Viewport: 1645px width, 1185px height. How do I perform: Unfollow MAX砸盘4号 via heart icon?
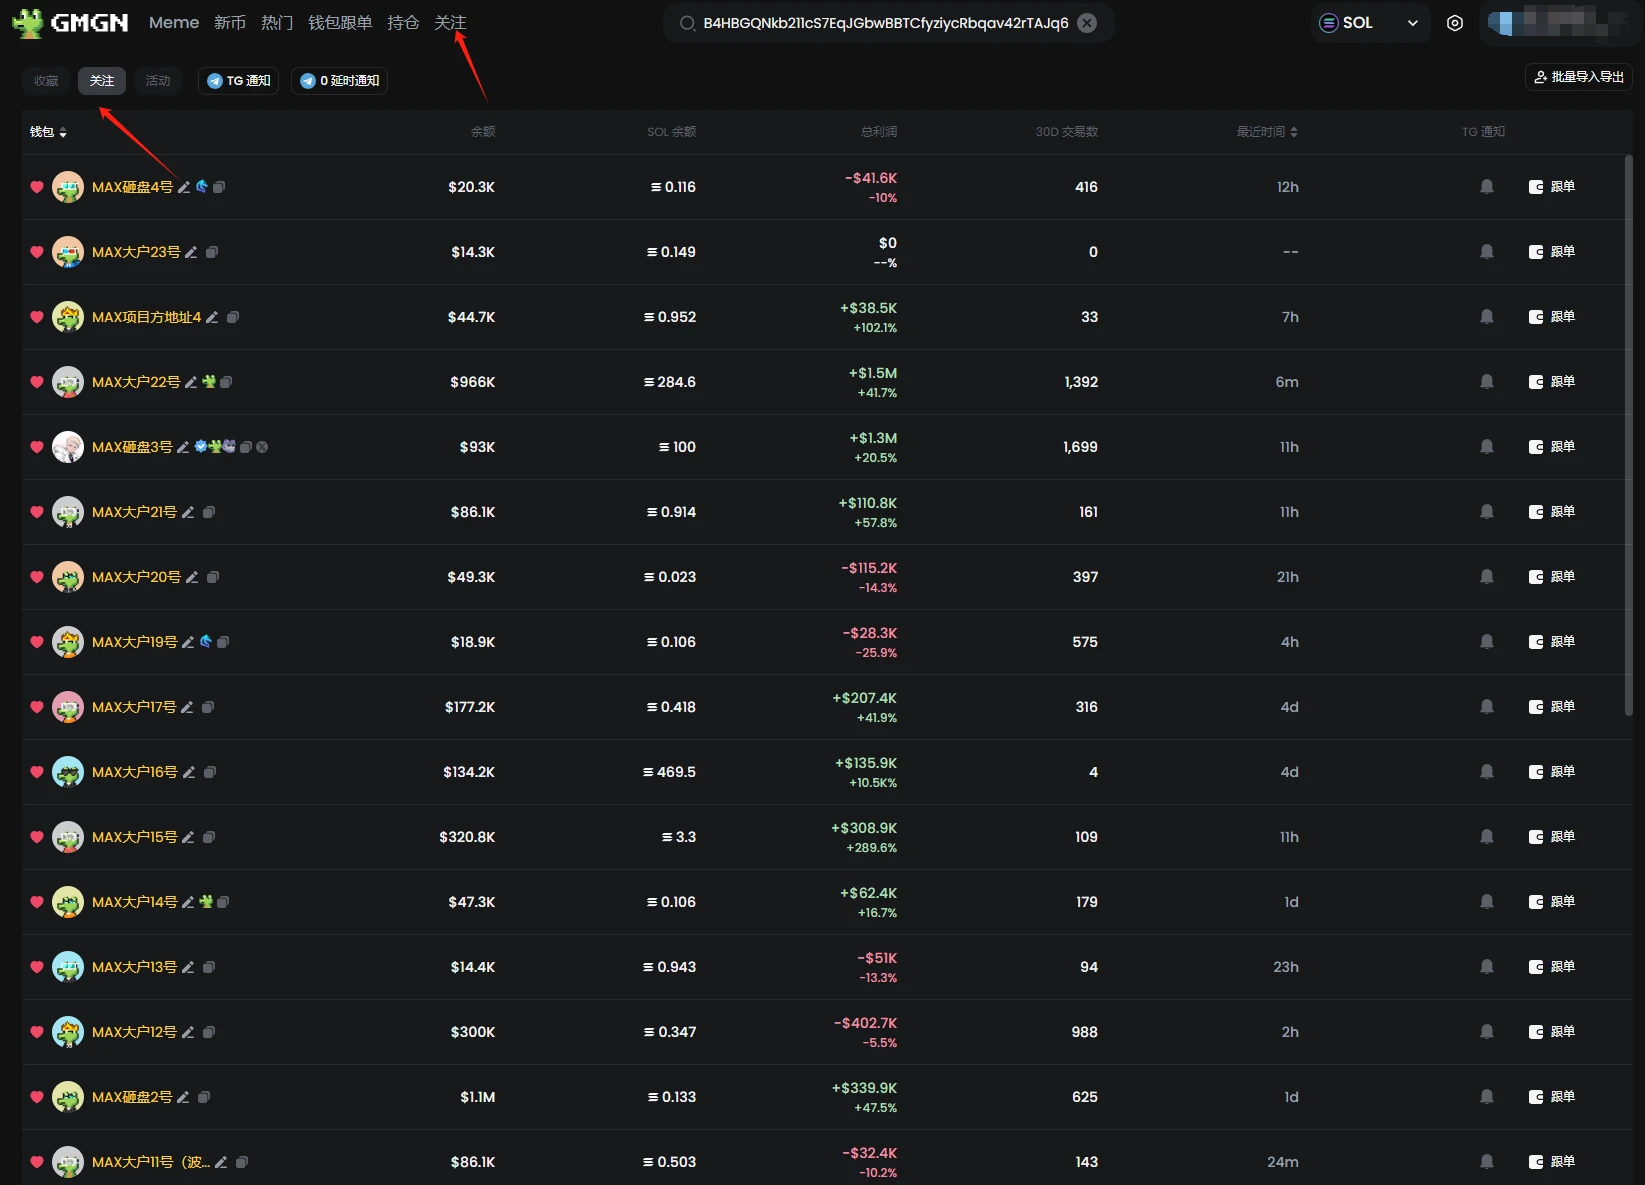coord(37,187)
